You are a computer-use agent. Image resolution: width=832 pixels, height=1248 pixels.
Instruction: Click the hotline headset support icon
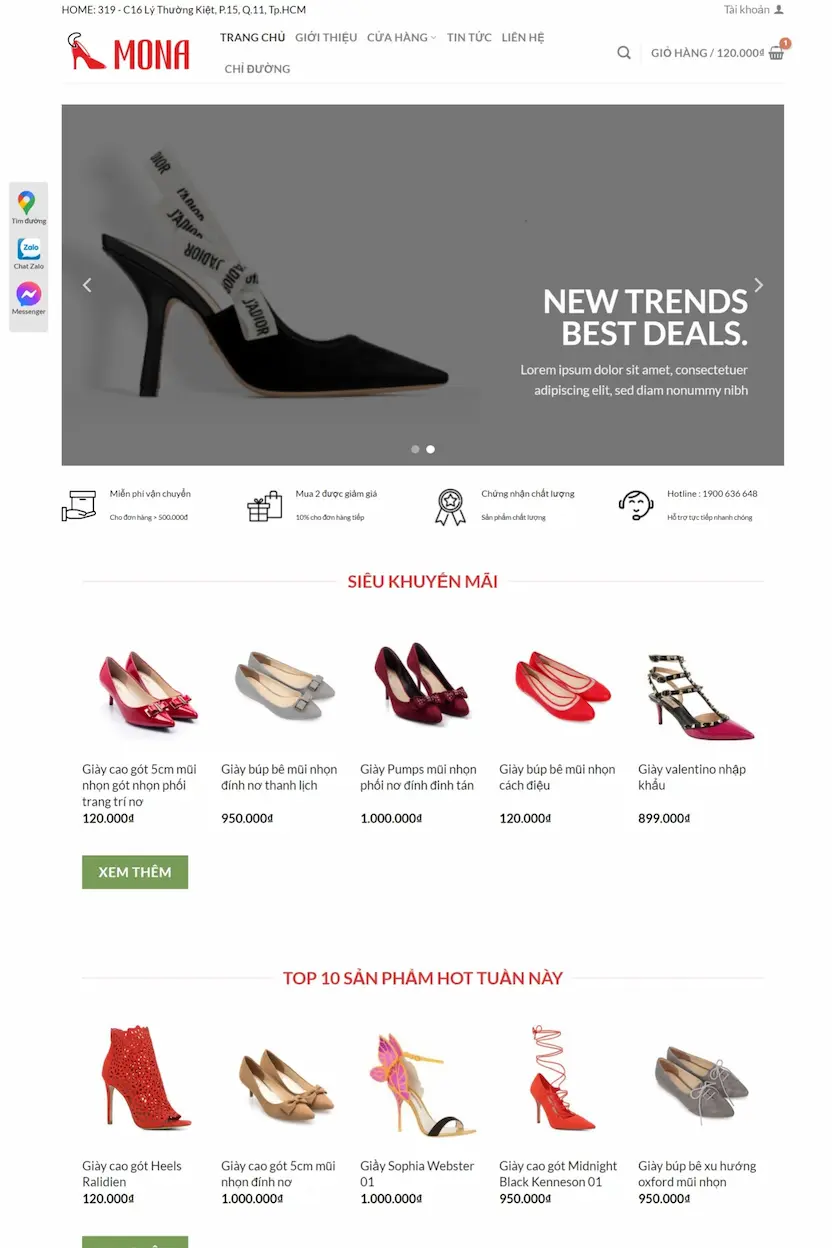[x=636, y=505]
